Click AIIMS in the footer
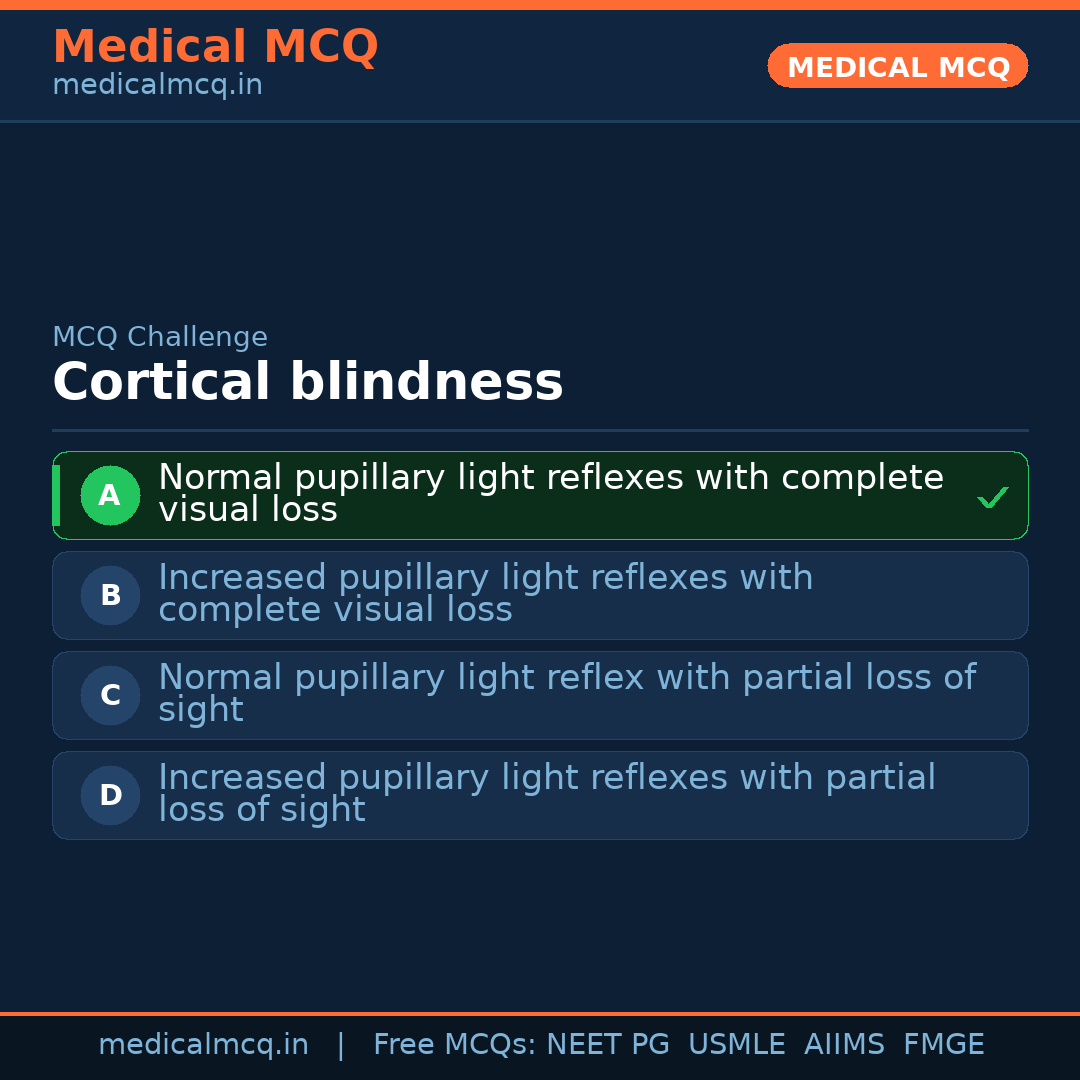 point(844,1045)
